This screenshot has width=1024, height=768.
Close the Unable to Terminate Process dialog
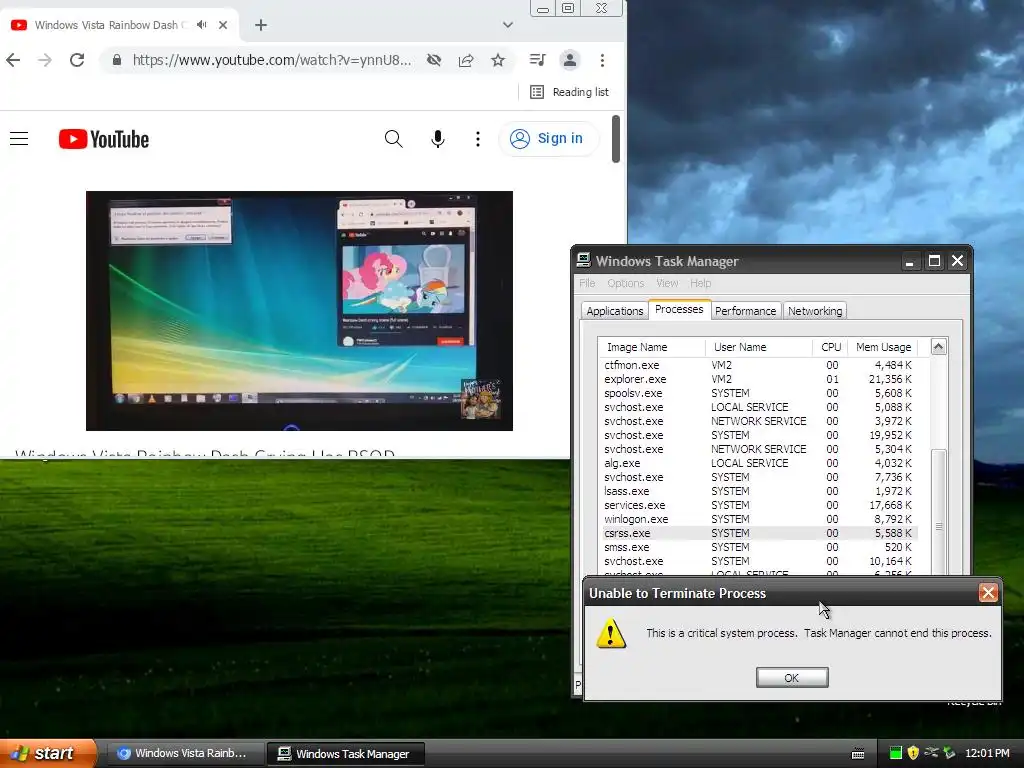coord(987,593)
